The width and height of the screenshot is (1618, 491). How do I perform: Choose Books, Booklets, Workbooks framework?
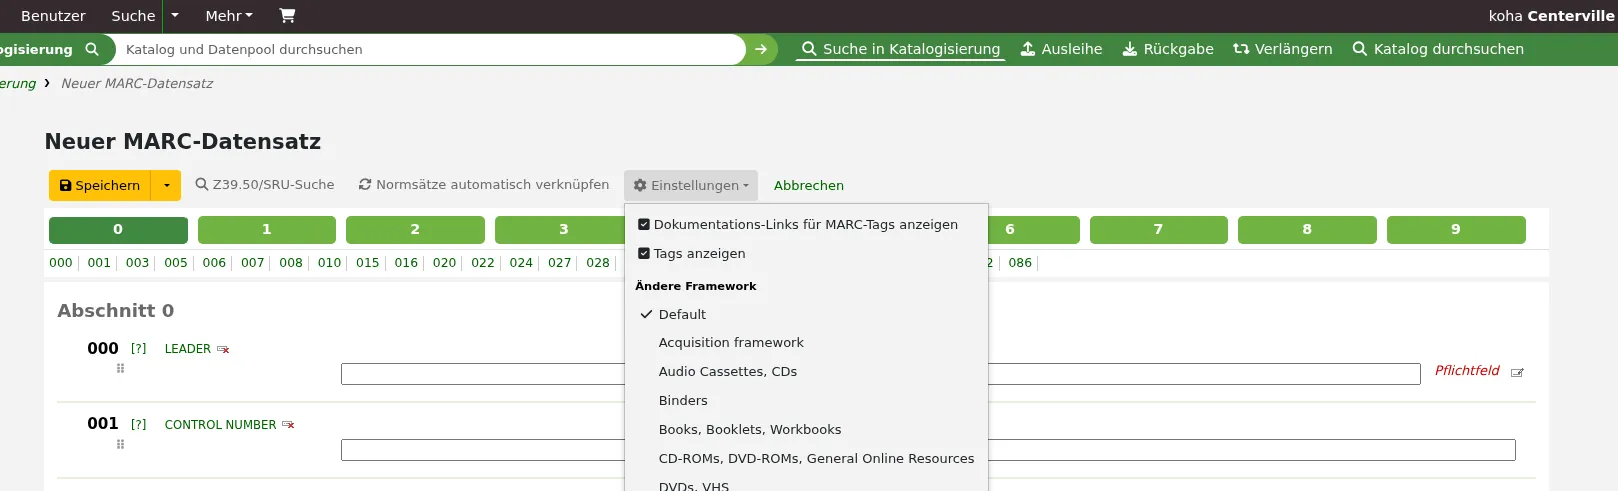pyautogui.click(x=750, y=430)
